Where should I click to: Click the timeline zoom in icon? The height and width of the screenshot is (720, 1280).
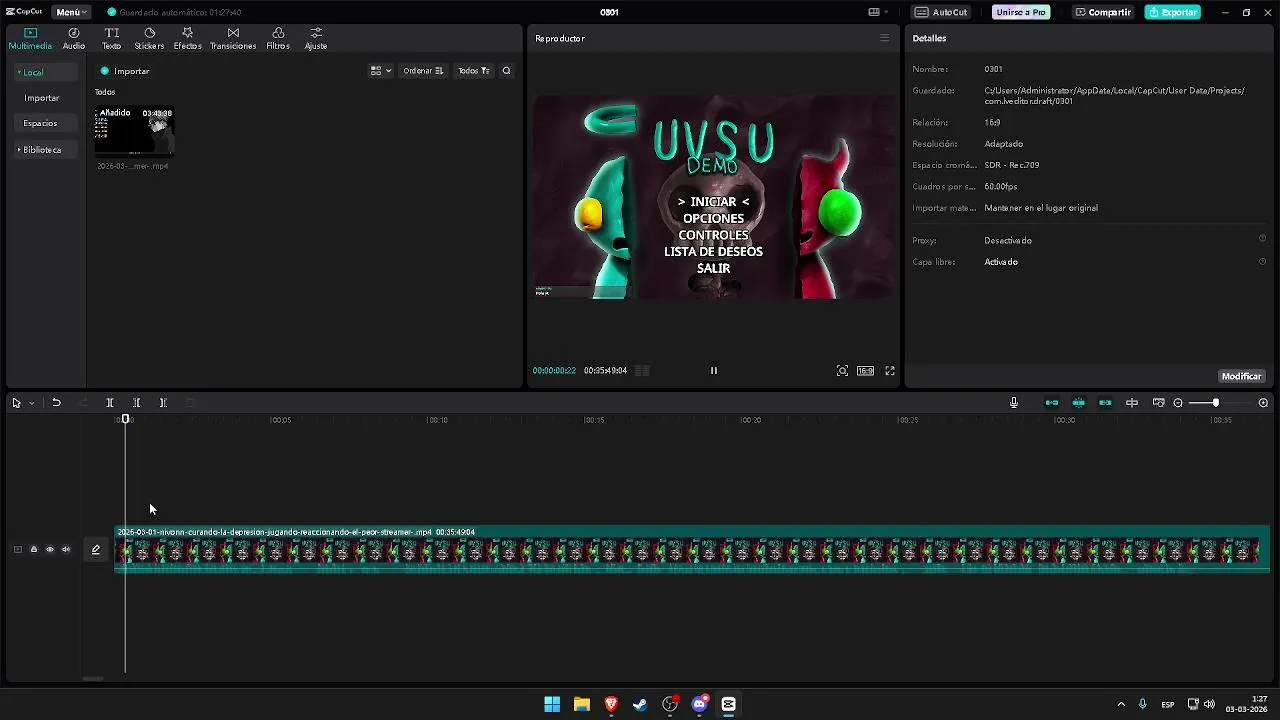pyautogui.click(x=1263, y=403)
